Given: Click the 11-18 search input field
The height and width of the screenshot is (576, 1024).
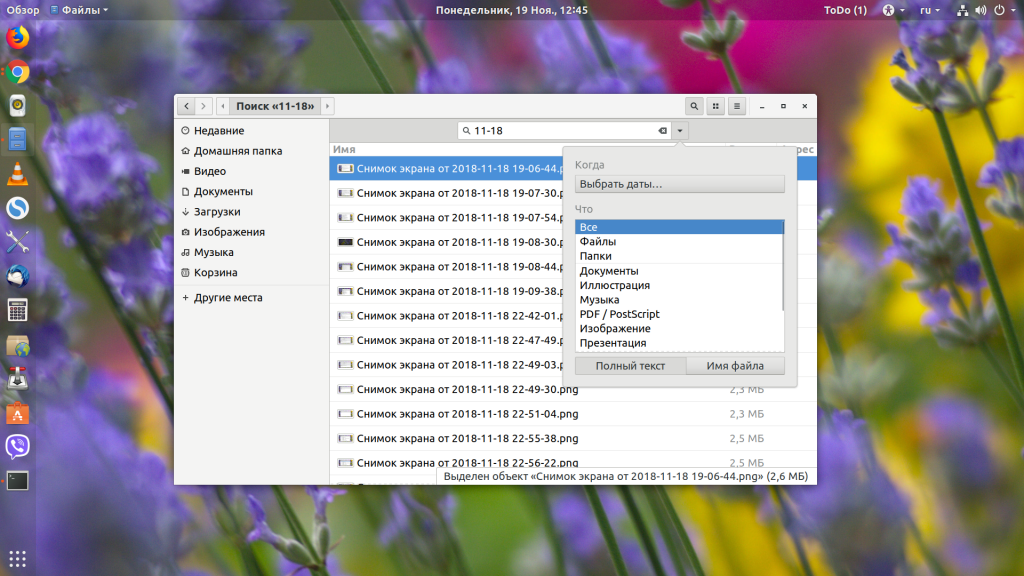Looking at the screenshot, I should click(562, 131).
